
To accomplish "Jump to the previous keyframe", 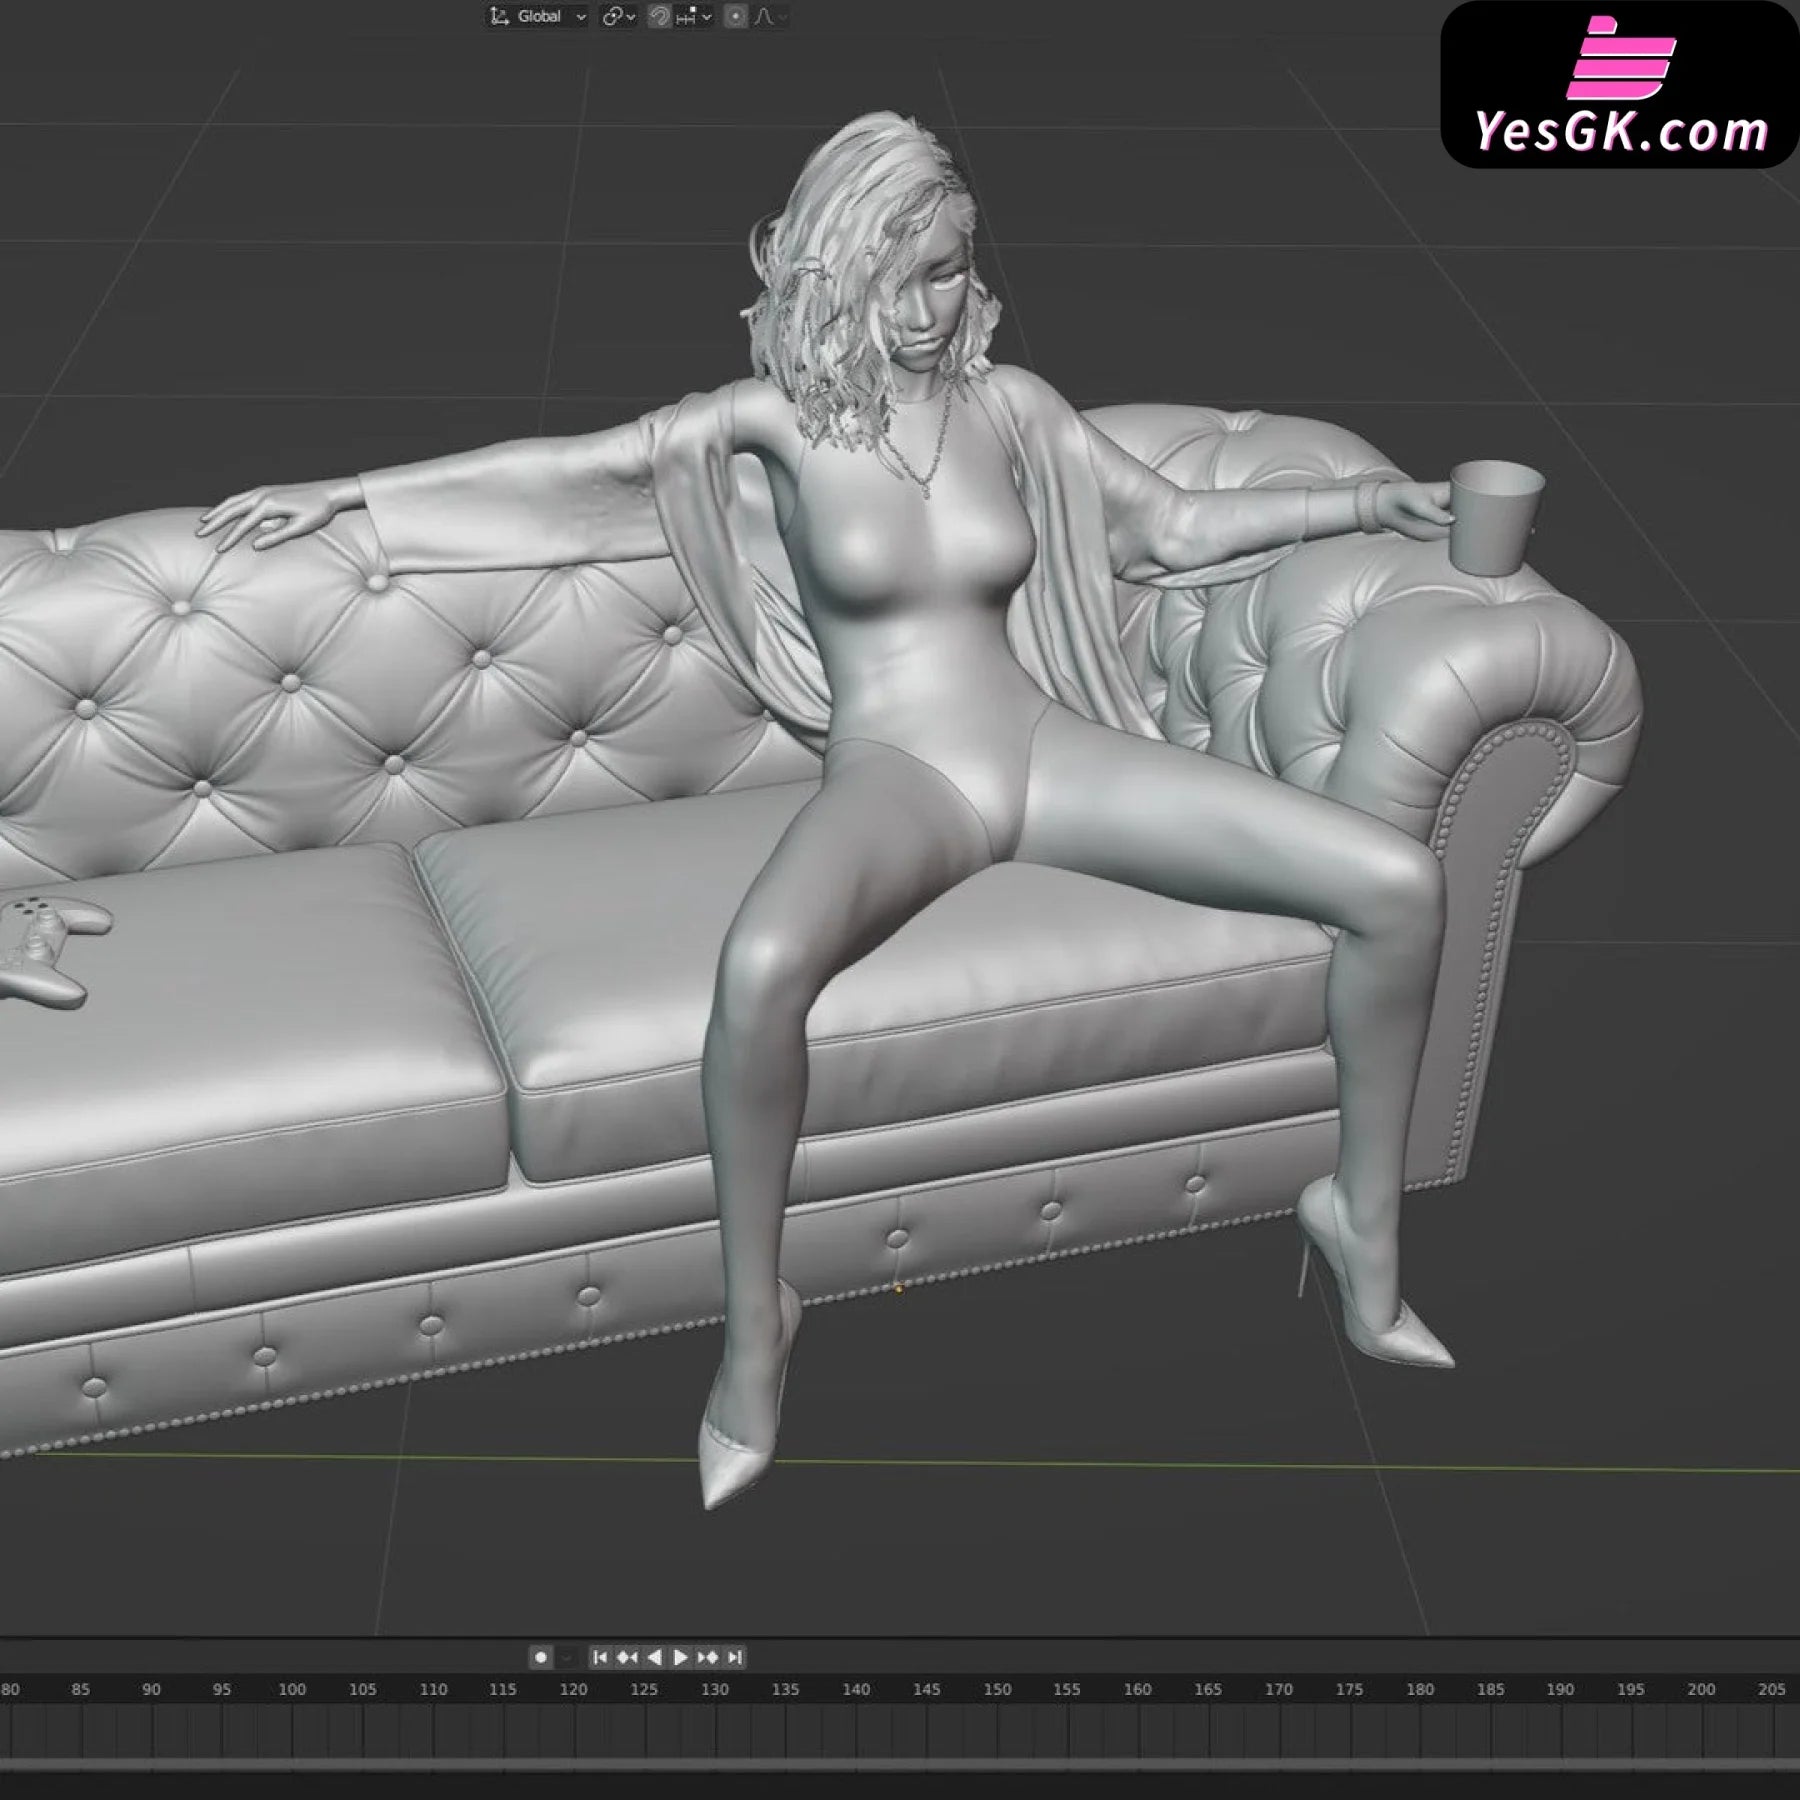I will [627, 1657].
